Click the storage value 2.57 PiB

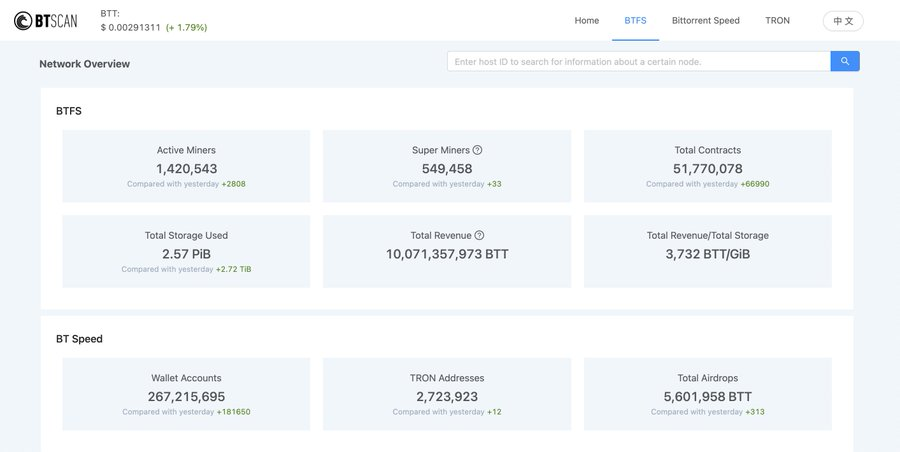[x=187, y=254]
